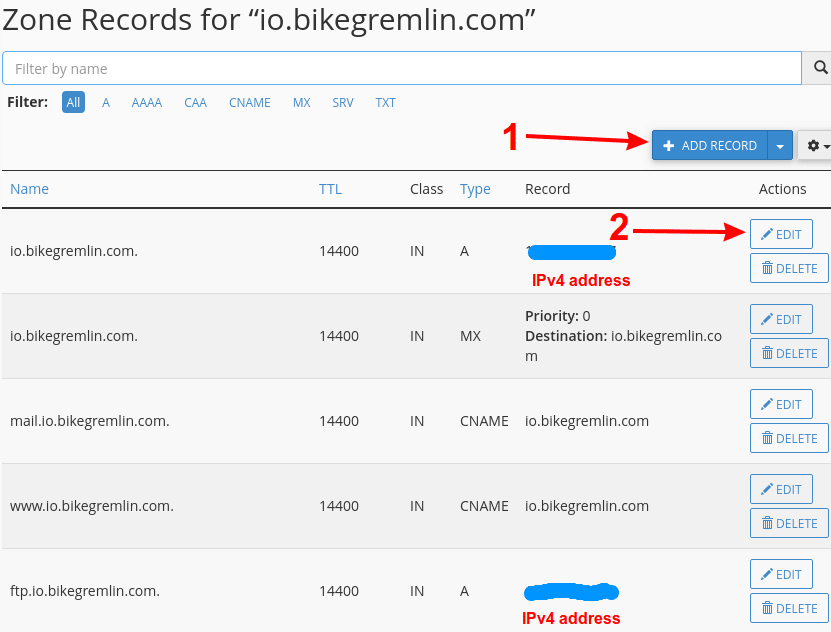The width and height of the screenshot is (831, 632).
Task: Click the Class column header
Action: pos(427,189)
